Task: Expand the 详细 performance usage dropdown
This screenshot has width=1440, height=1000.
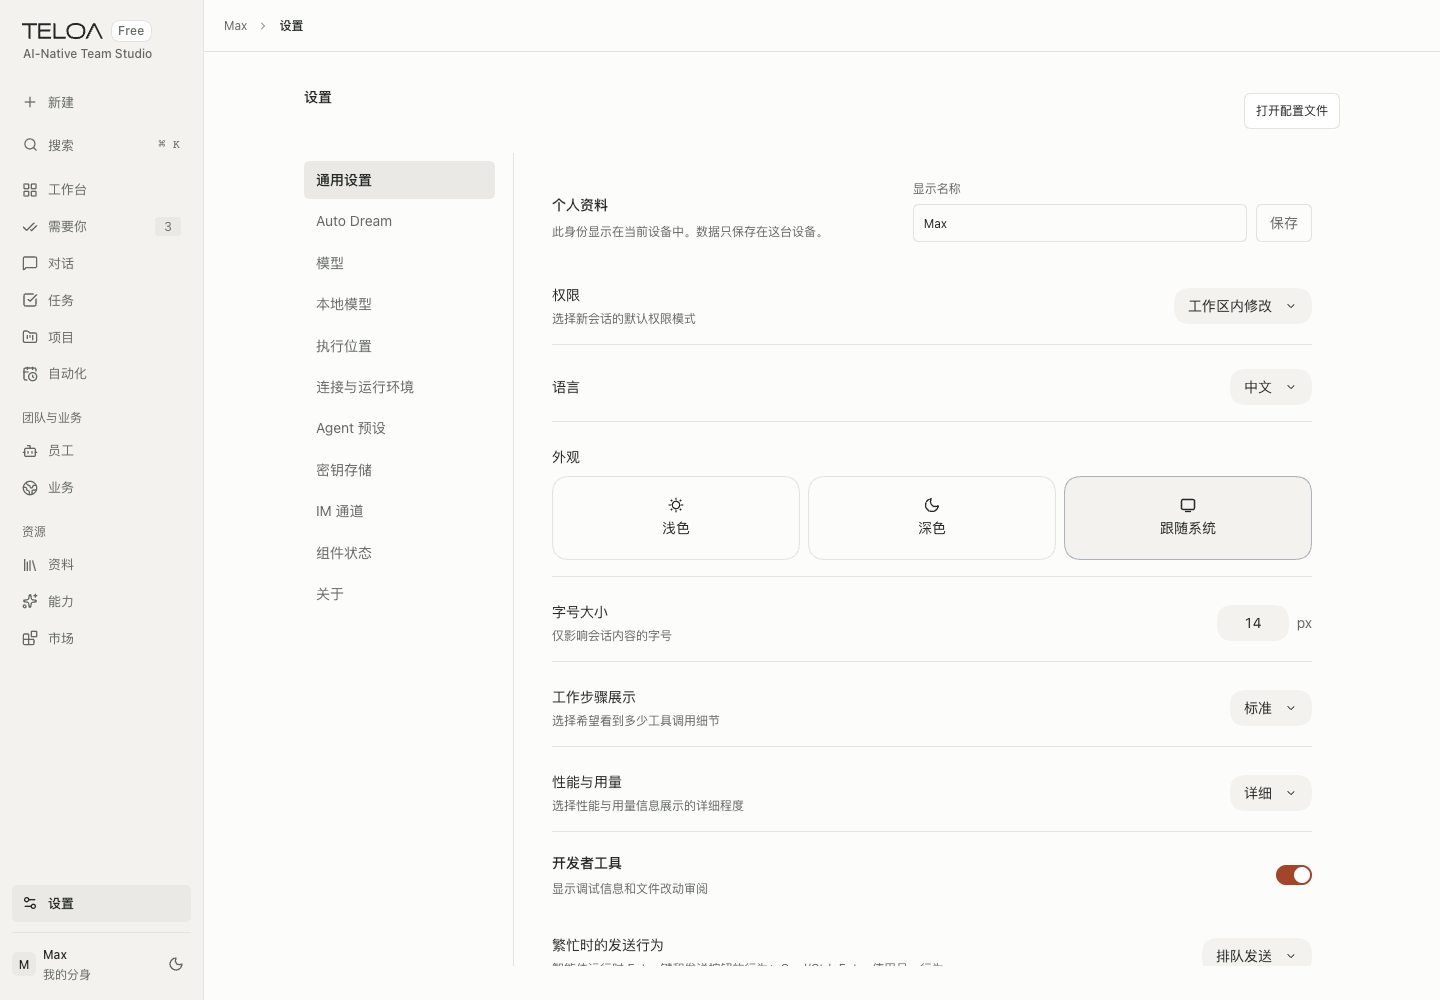Action: pos(1271,793)
